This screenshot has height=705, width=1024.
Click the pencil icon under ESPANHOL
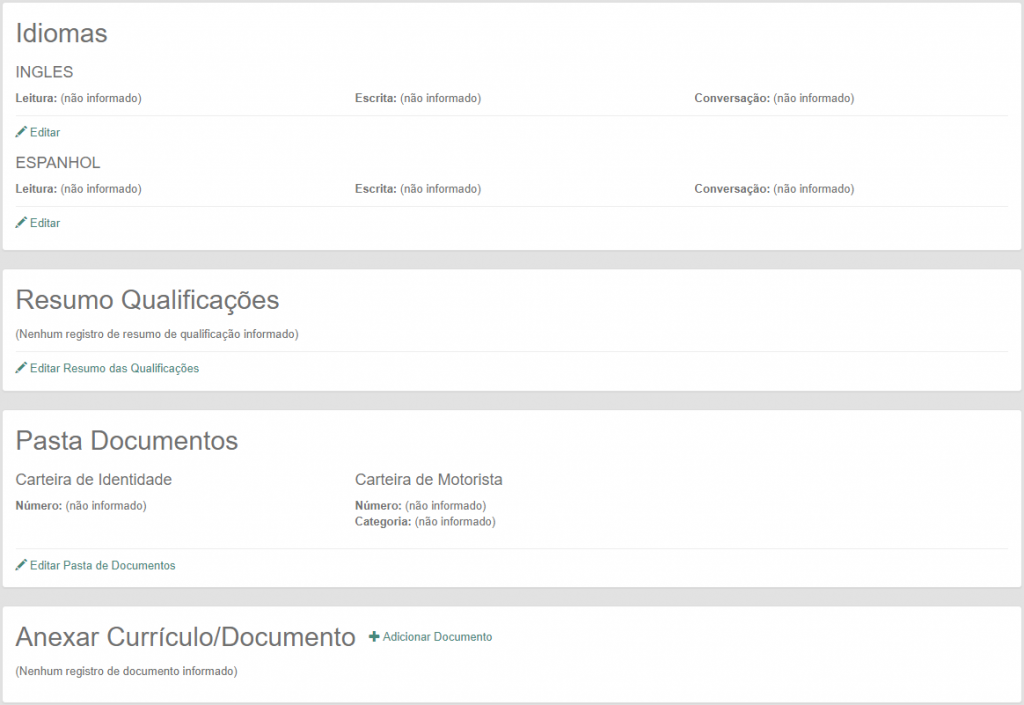pyautogui.click(x=21, y=223)
